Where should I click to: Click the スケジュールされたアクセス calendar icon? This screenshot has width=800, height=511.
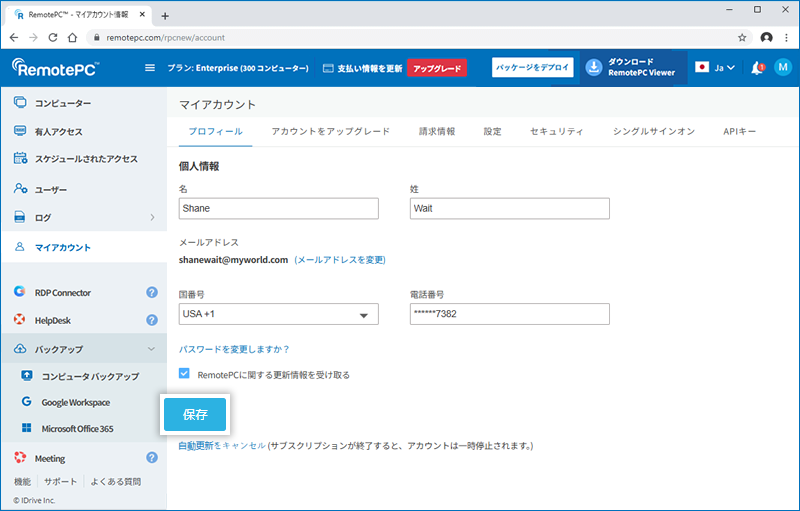point(20,158)
